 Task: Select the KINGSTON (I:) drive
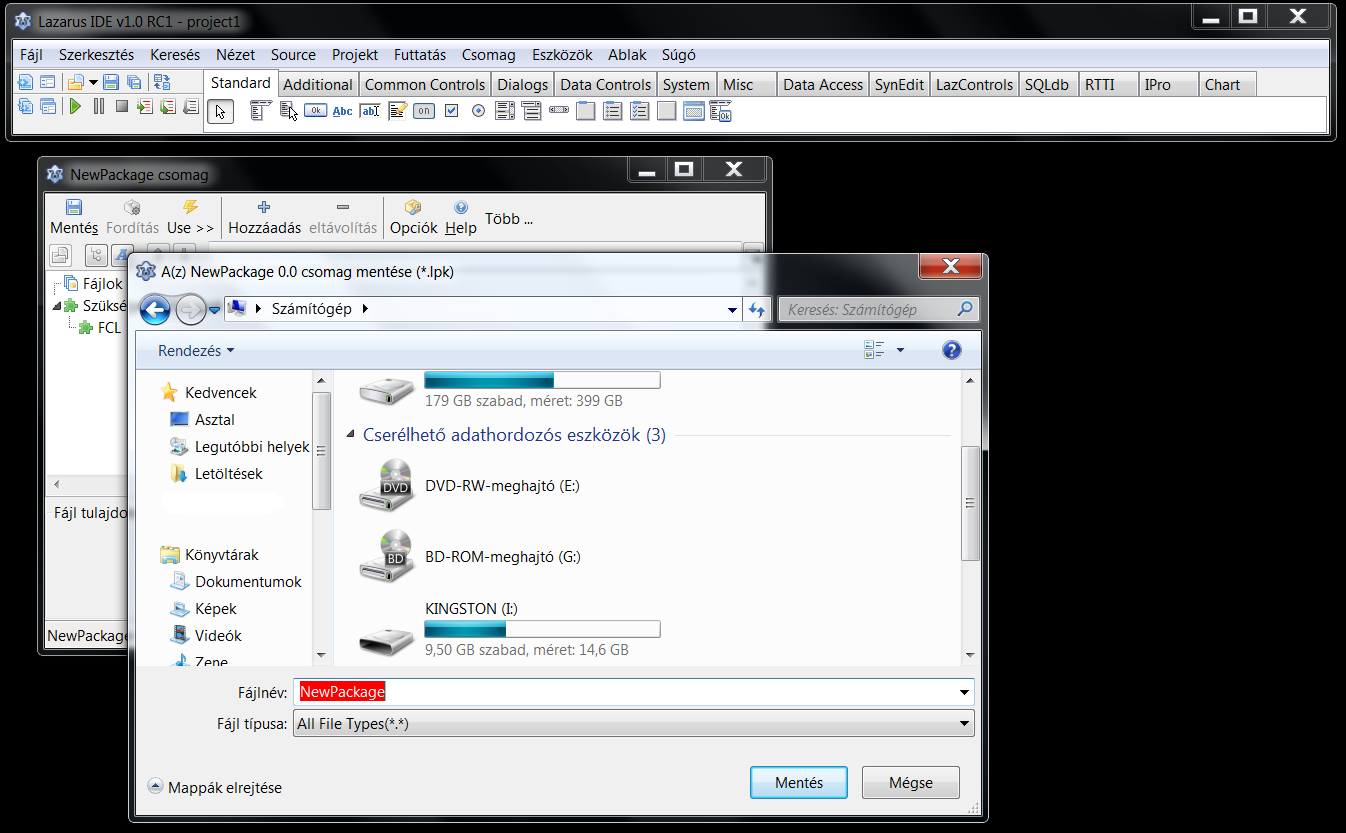tap(471, 609)
